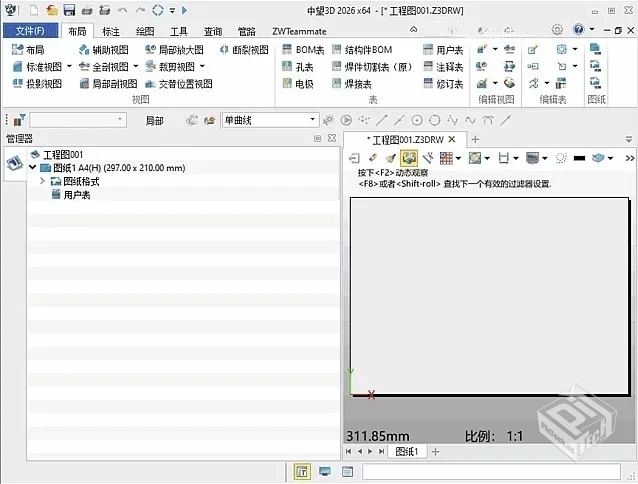The width and height of the screenshot is (638, 484).
Task: Insert a BOM表 table
Action: pos(303,50)
